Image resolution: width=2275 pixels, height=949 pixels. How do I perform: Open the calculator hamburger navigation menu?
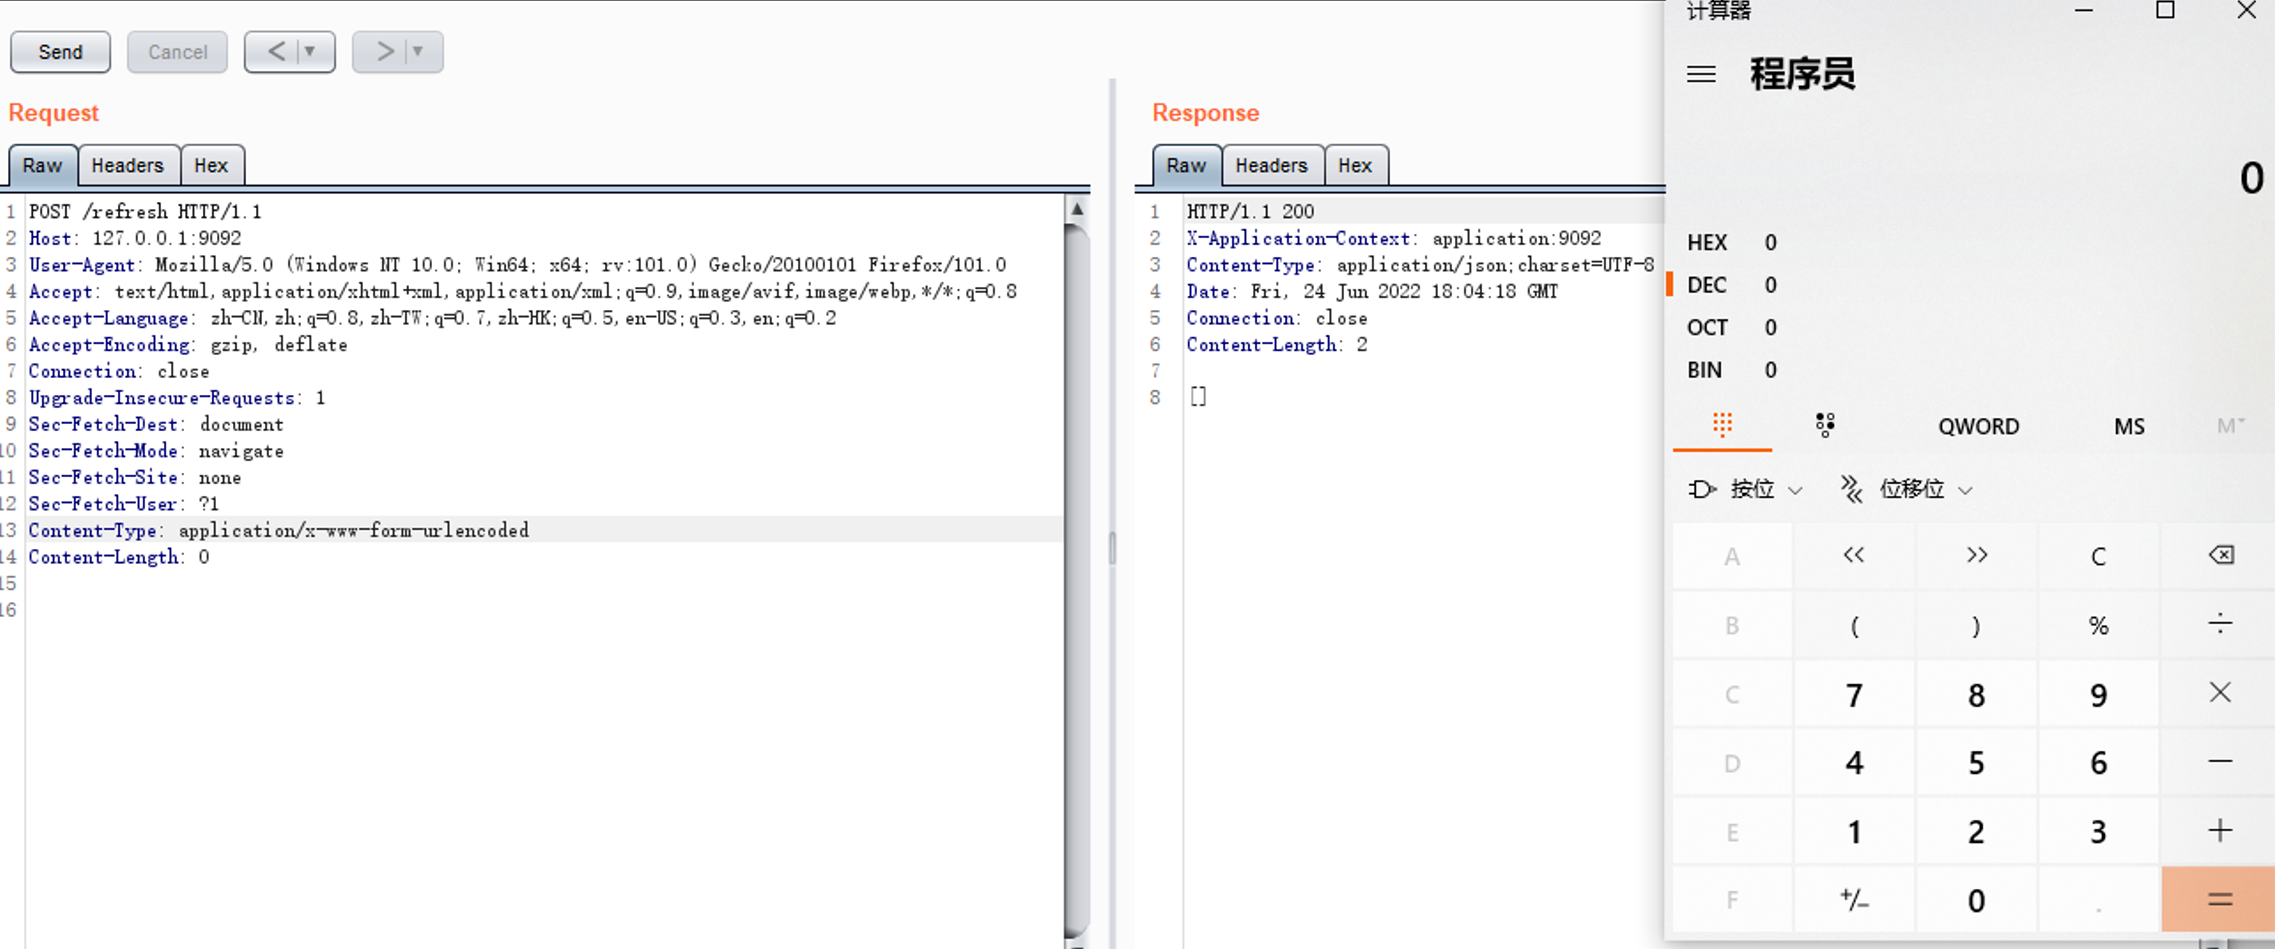(x=1701, y=75)
